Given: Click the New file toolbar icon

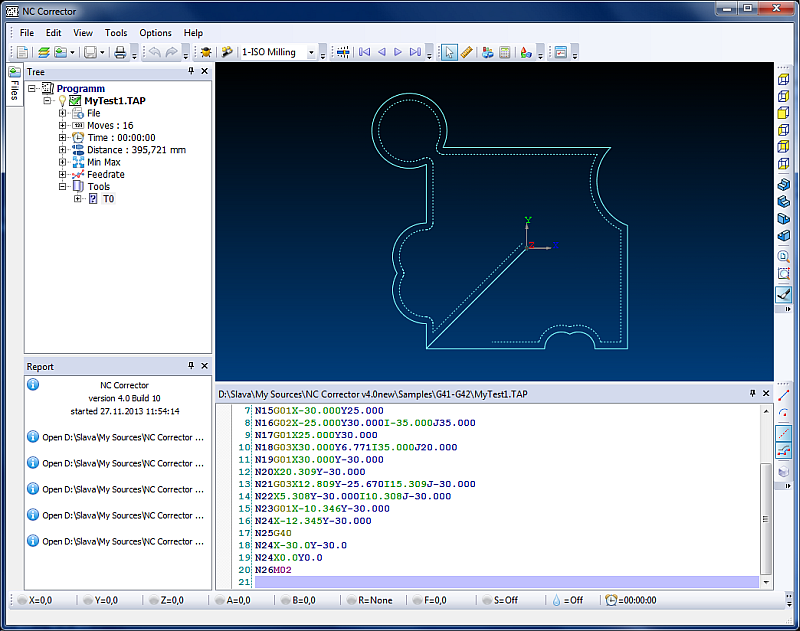Looking at the screenshot, I should coord(22,52).
